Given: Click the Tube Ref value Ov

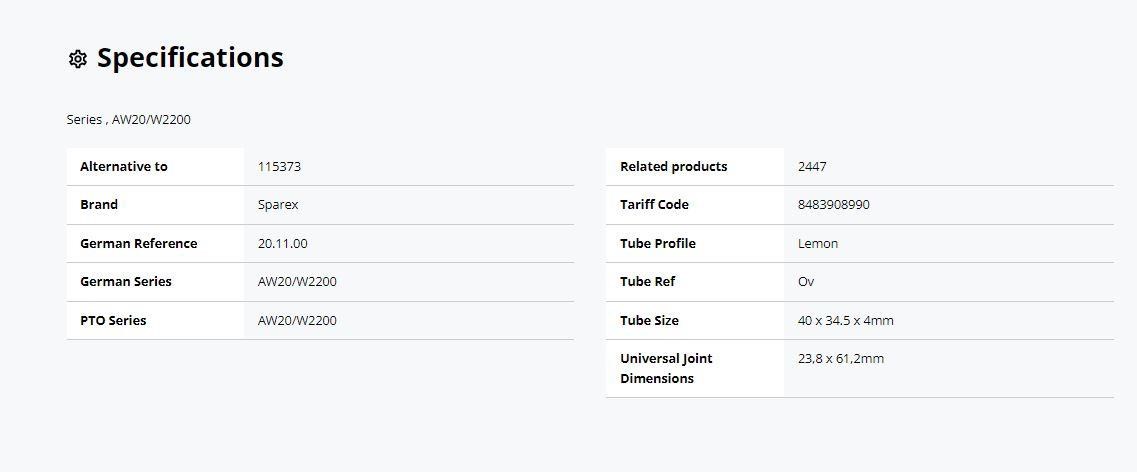Looking at the screenshot, I should tap(806, 281).
